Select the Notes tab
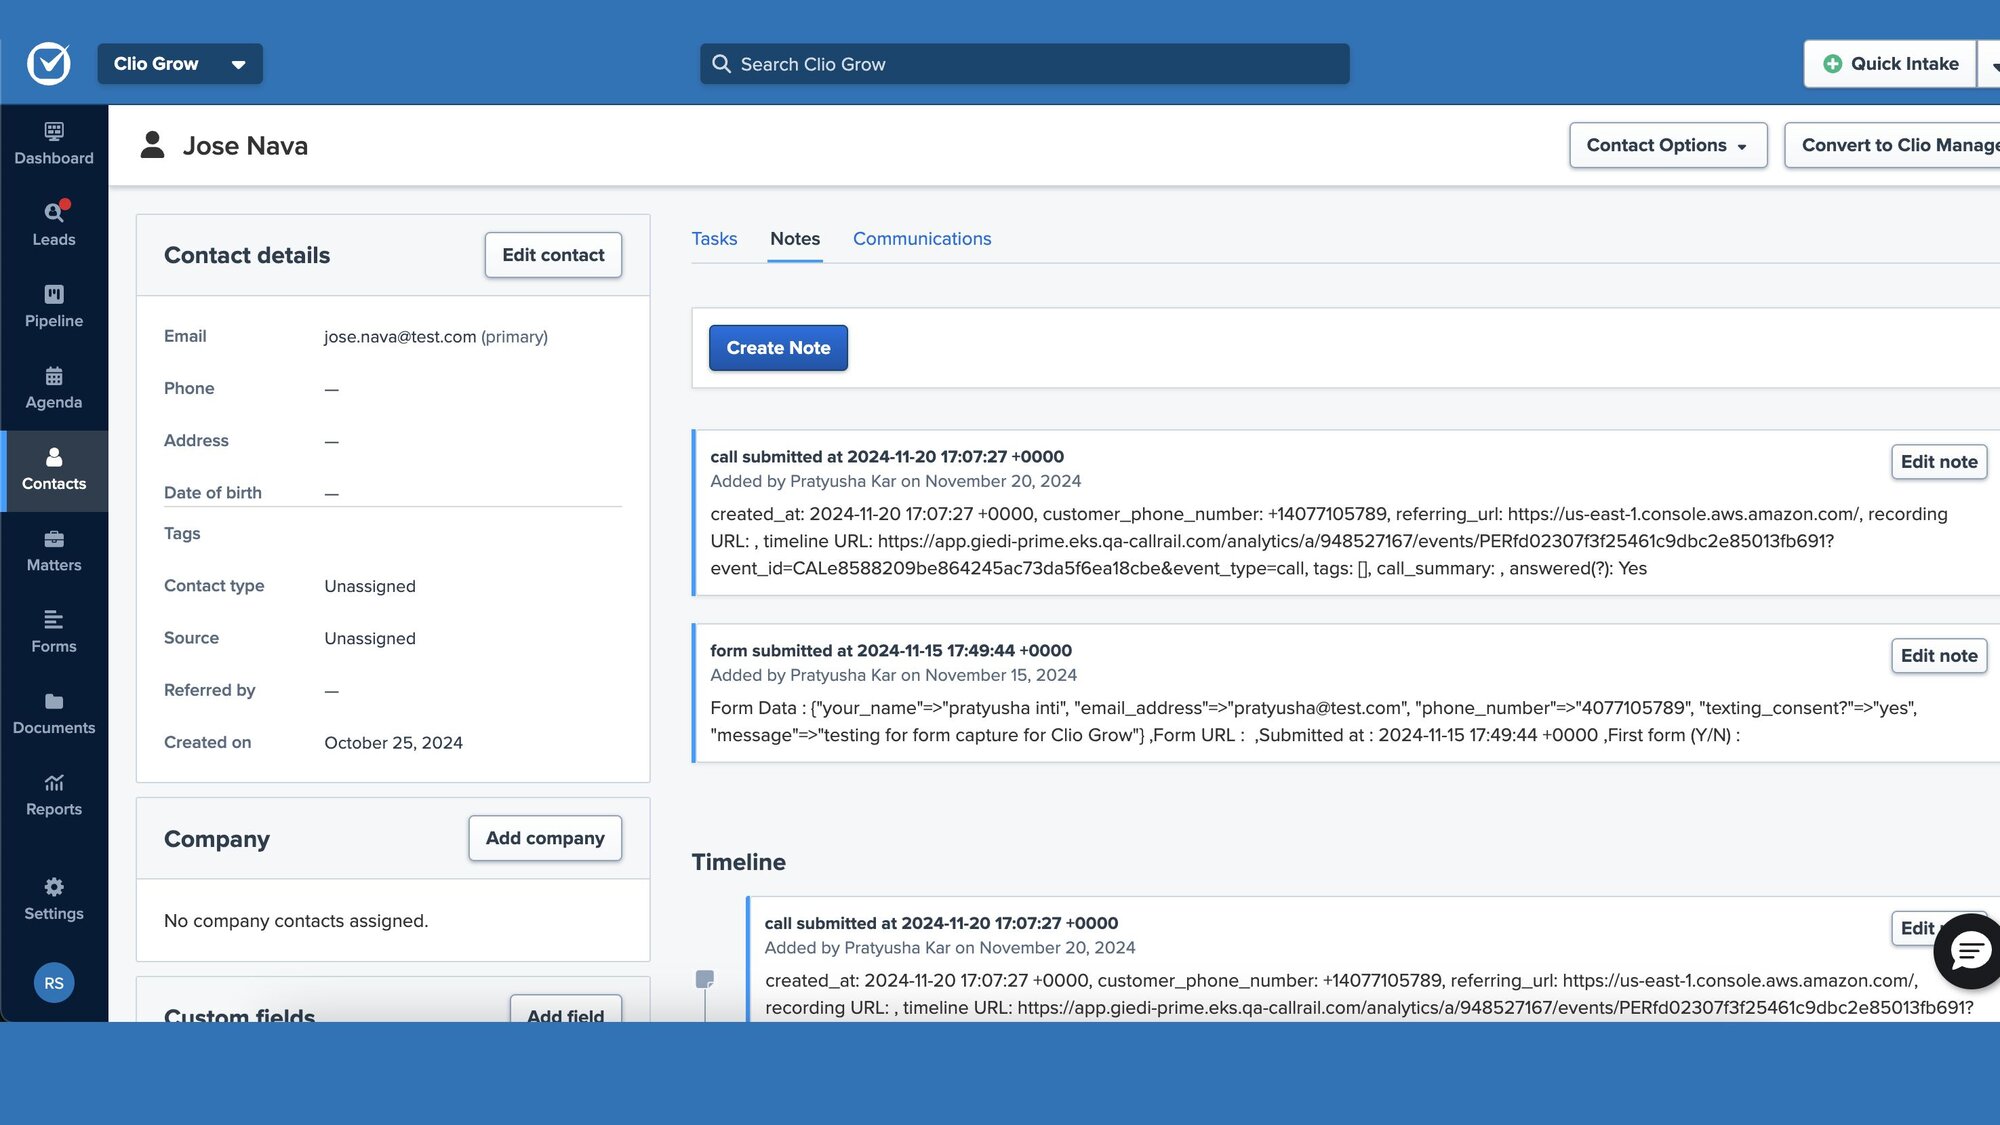This screenshot has height=1125, width=2000. point(795,239)
